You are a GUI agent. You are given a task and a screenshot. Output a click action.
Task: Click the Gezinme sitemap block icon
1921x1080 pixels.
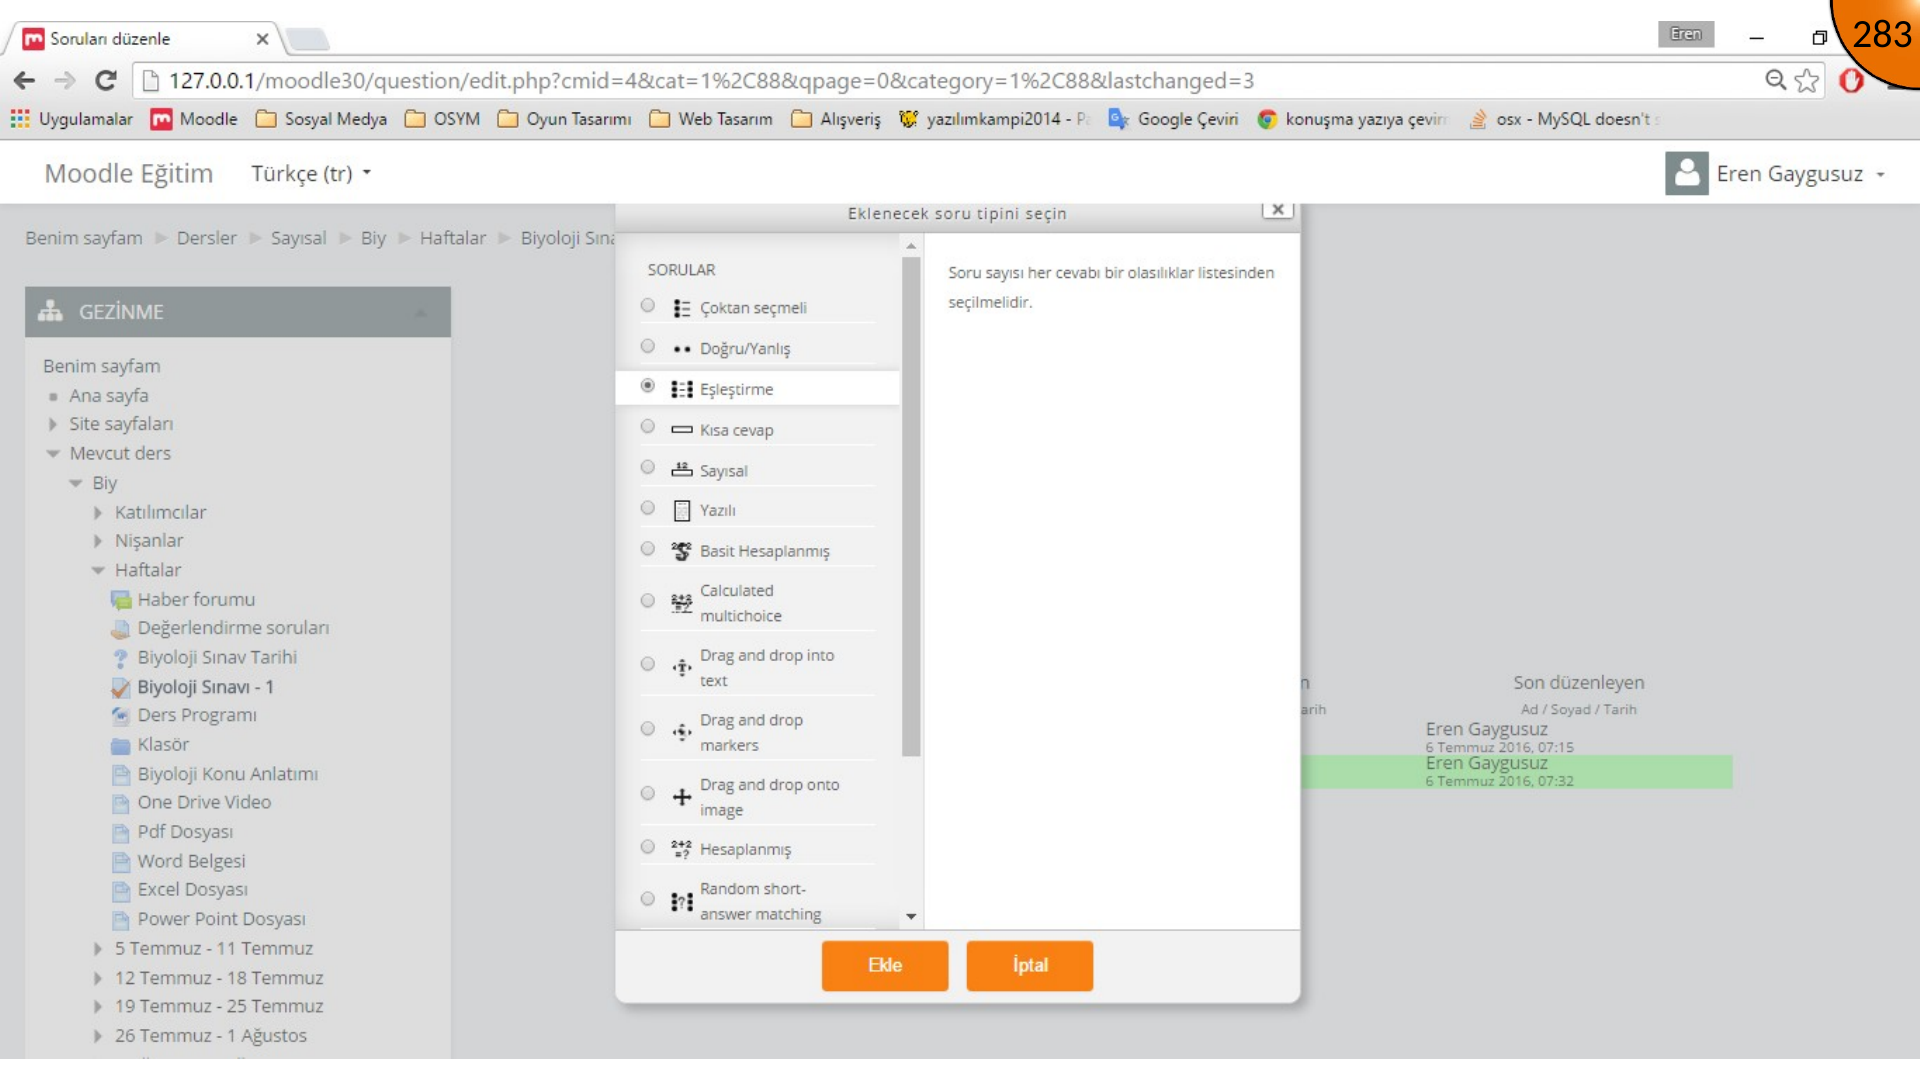tap(50, 312)
